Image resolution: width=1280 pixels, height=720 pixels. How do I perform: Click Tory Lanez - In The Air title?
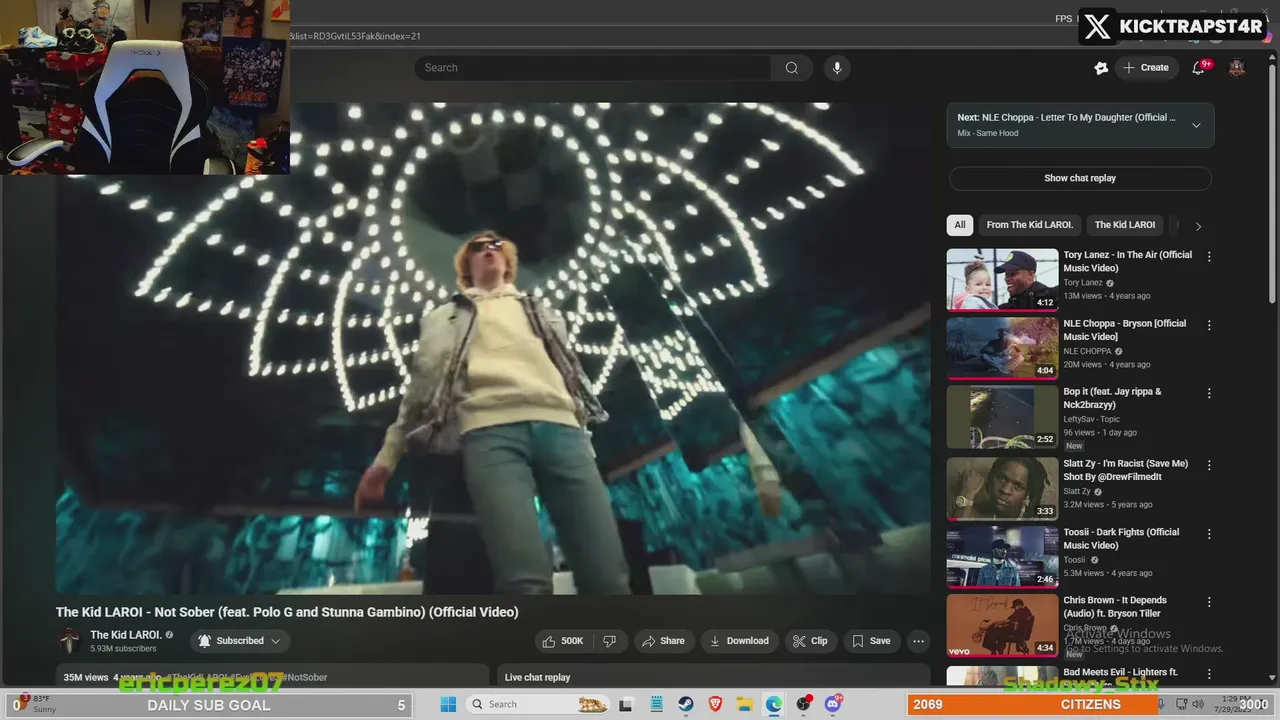[1127, 261]
